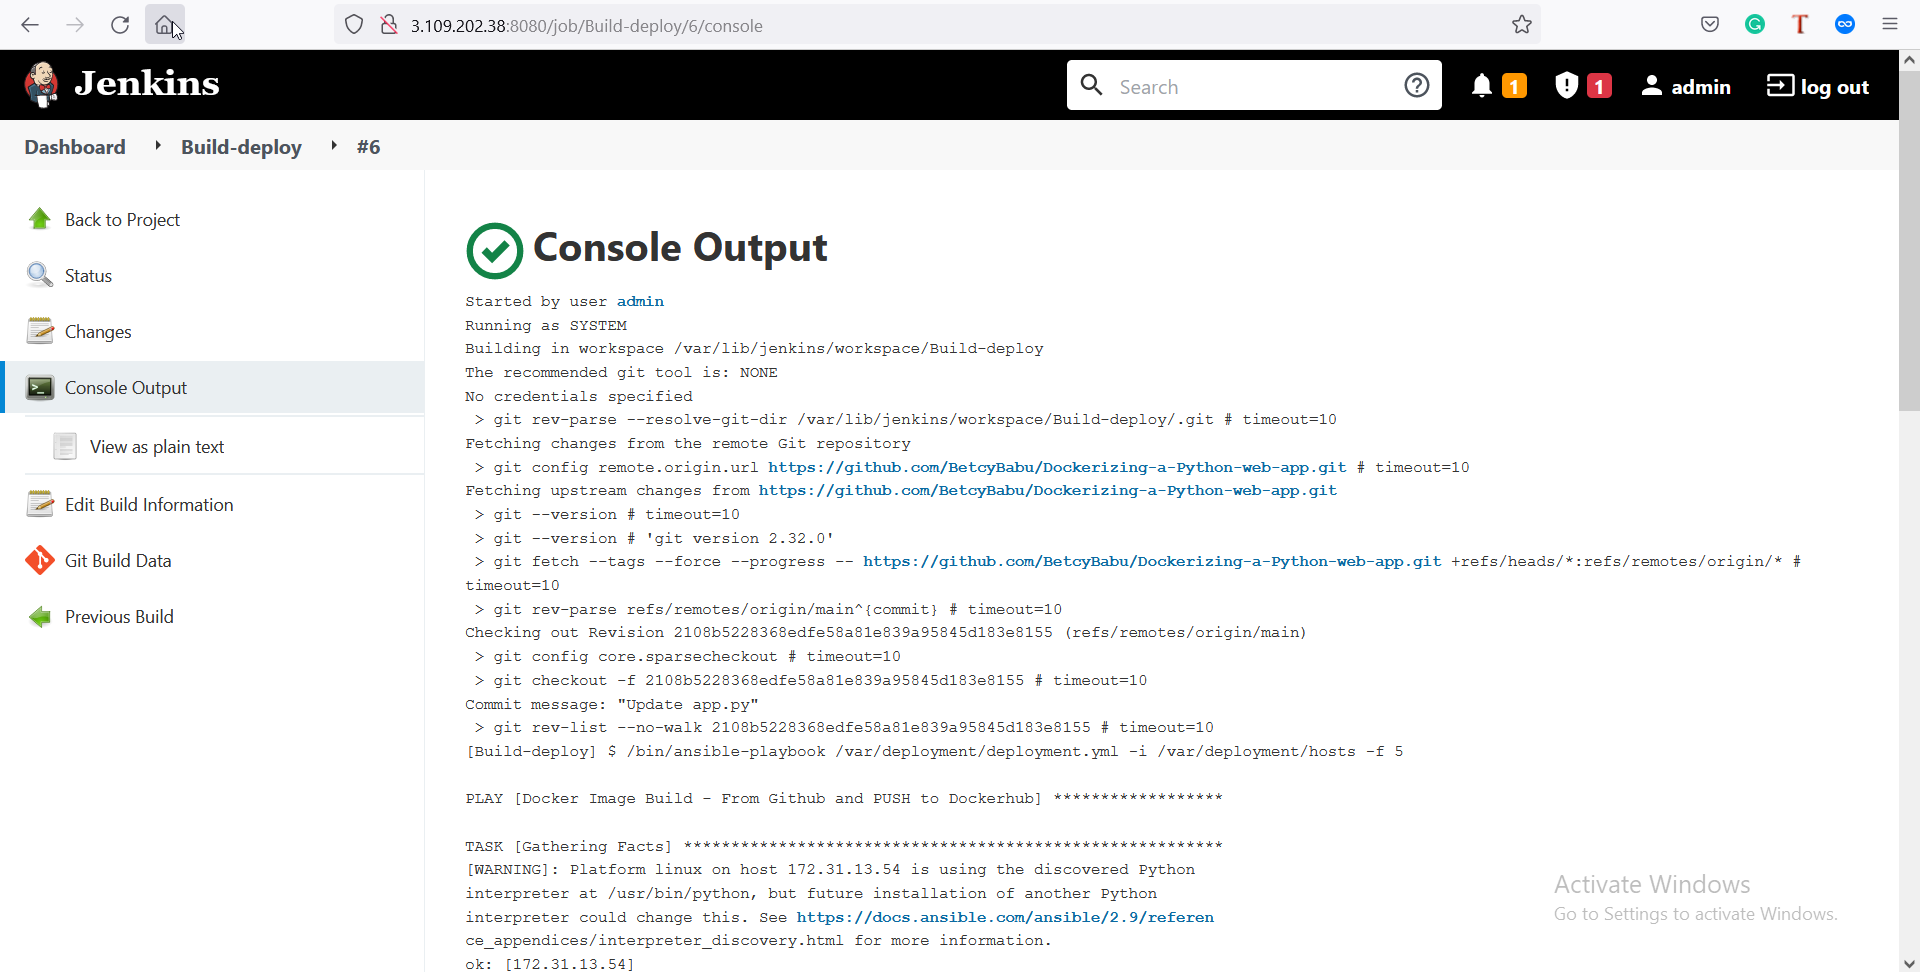Click the Previous Build arrow icon
Image resolution: width=1920 pixels, height=972 pixels.
click(x=39, y=616)
